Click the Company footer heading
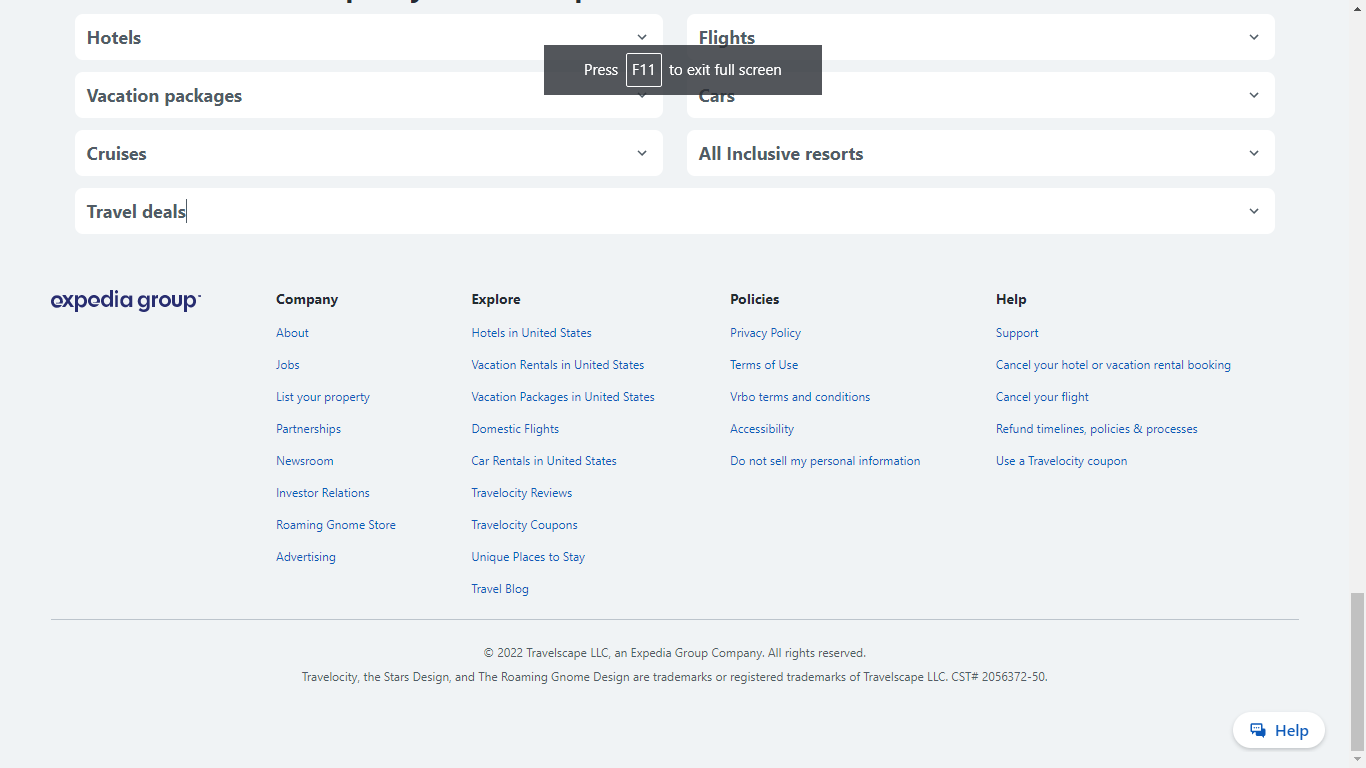 coord(307,299)
